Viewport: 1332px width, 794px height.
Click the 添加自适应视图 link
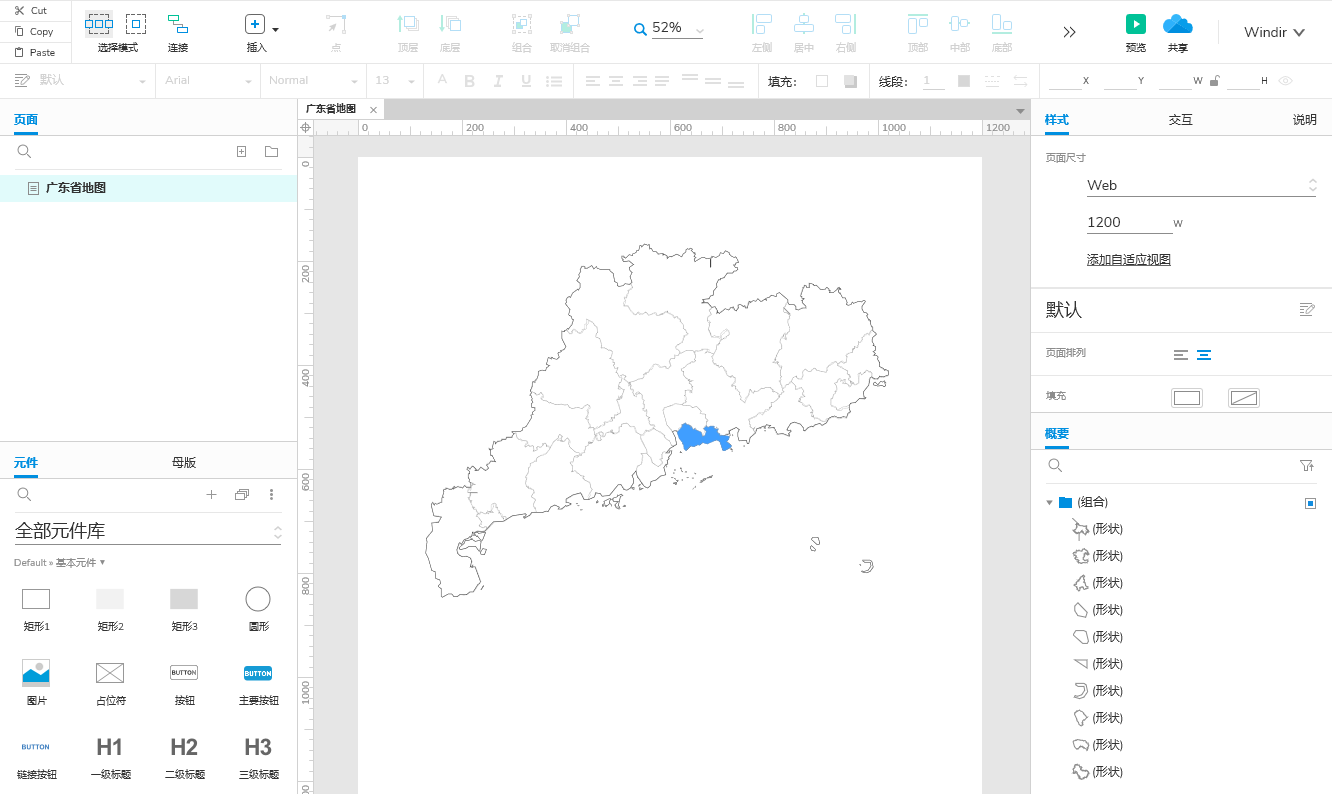coord(1128,260)
